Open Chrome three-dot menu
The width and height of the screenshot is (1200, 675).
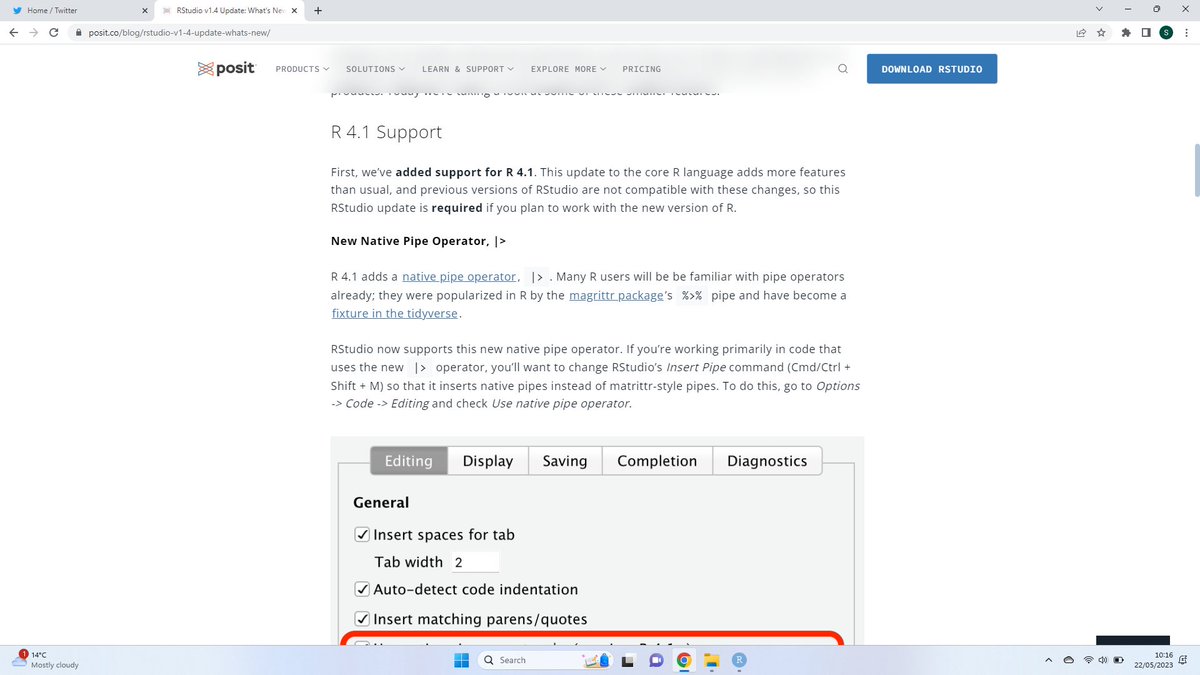(1186, 32)
